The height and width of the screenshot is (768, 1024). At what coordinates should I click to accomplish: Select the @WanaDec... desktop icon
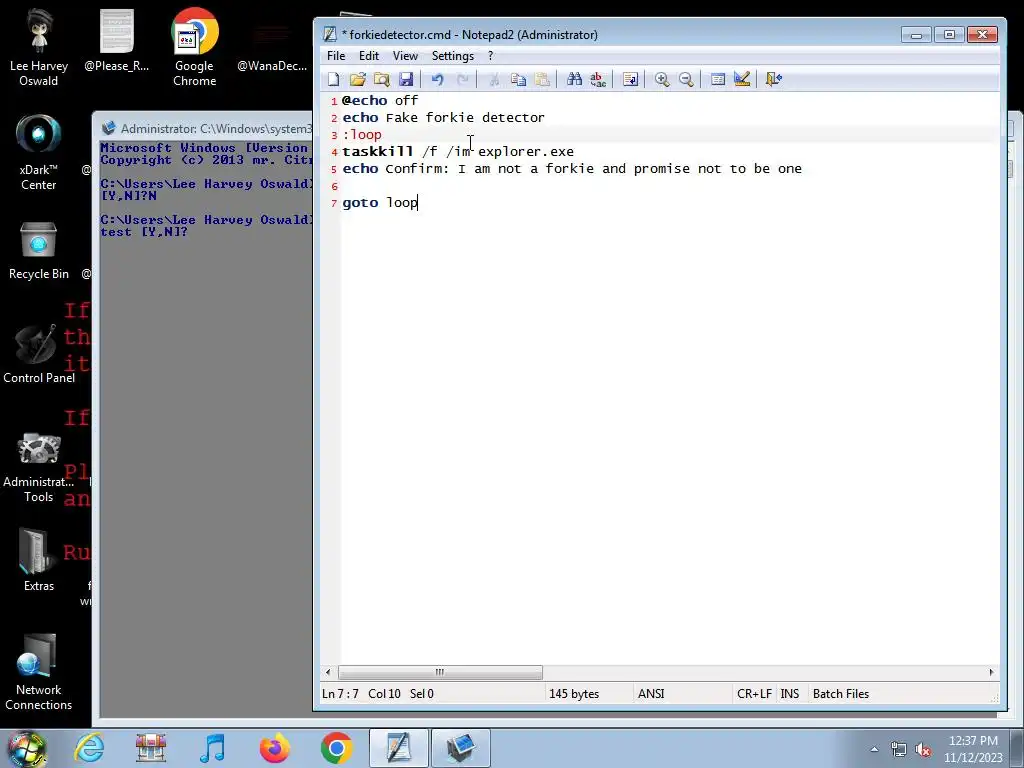pos(272,40)
